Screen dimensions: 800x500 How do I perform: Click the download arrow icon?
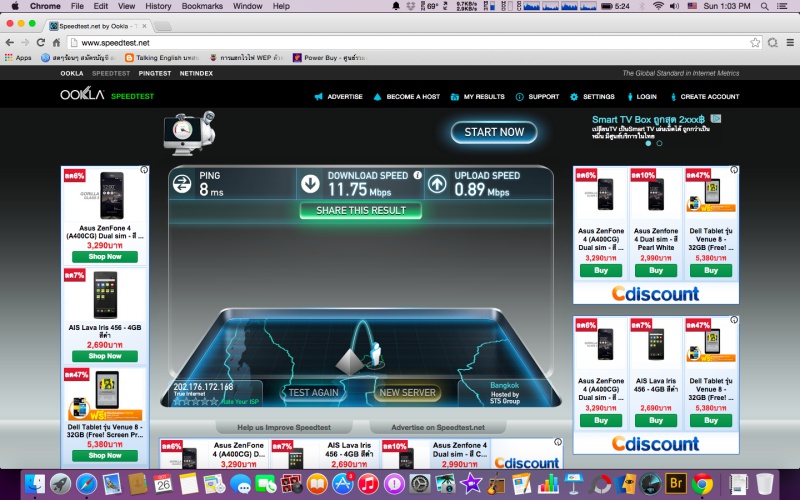(310, 184)
